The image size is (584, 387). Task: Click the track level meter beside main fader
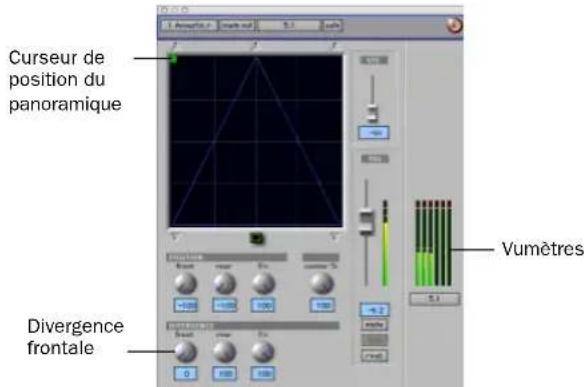[385, 243]
